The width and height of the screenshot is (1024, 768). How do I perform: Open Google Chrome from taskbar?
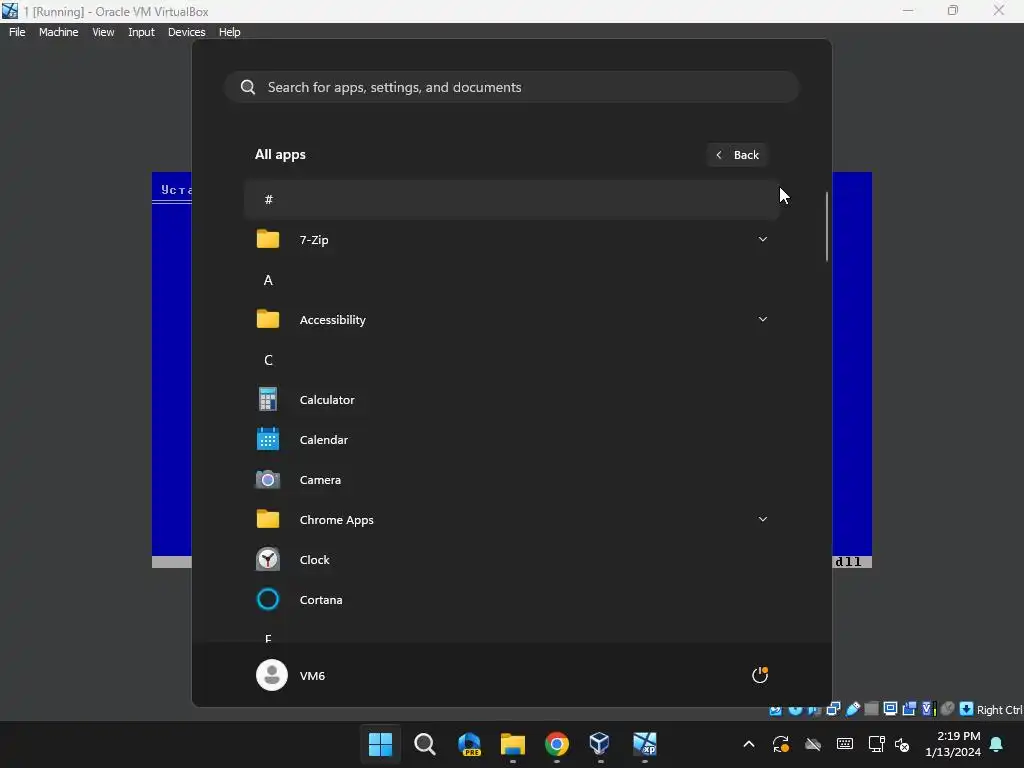pos(557,744)
